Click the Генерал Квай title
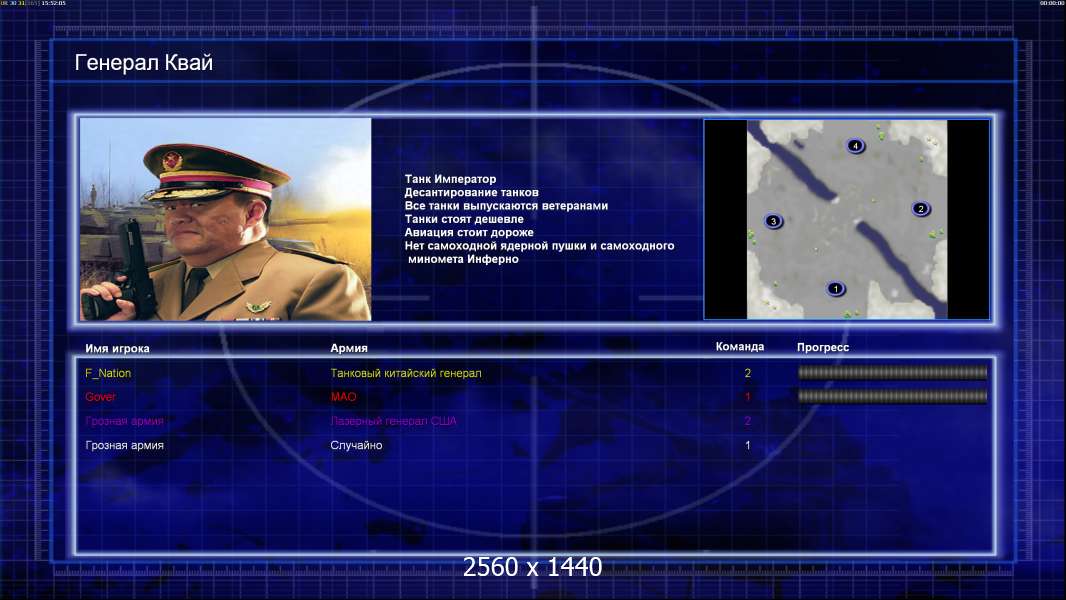The image size is (1066, 600). coord(143,63)
